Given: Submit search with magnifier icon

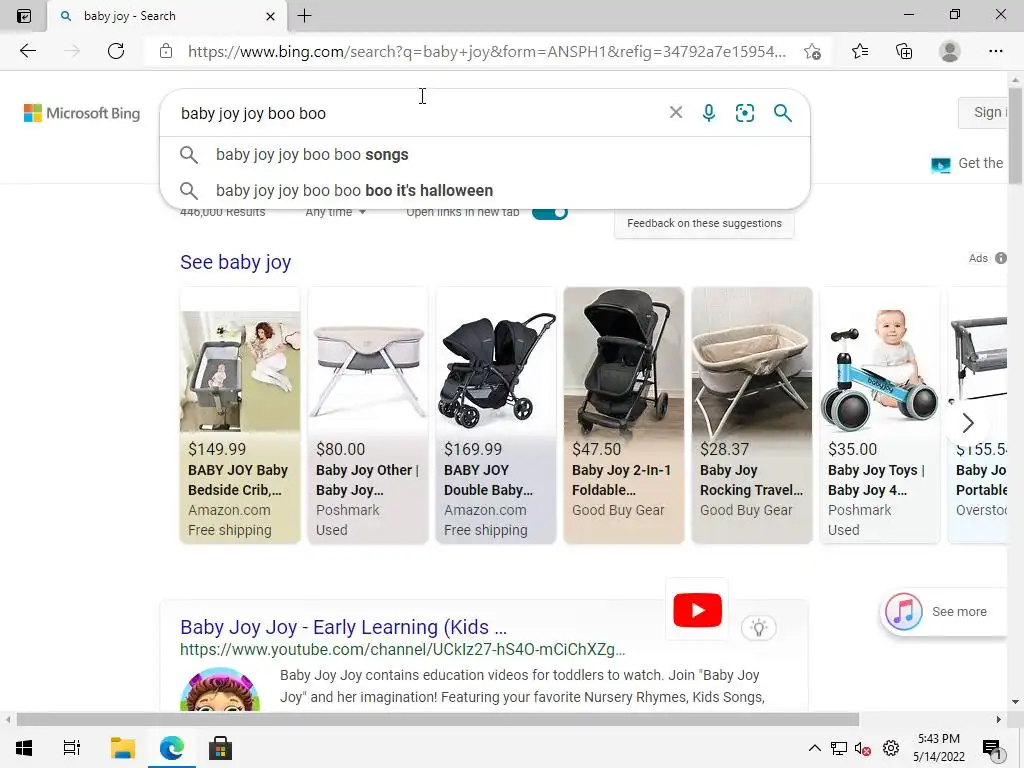Looking at the screenshot, I should point(782,112).
